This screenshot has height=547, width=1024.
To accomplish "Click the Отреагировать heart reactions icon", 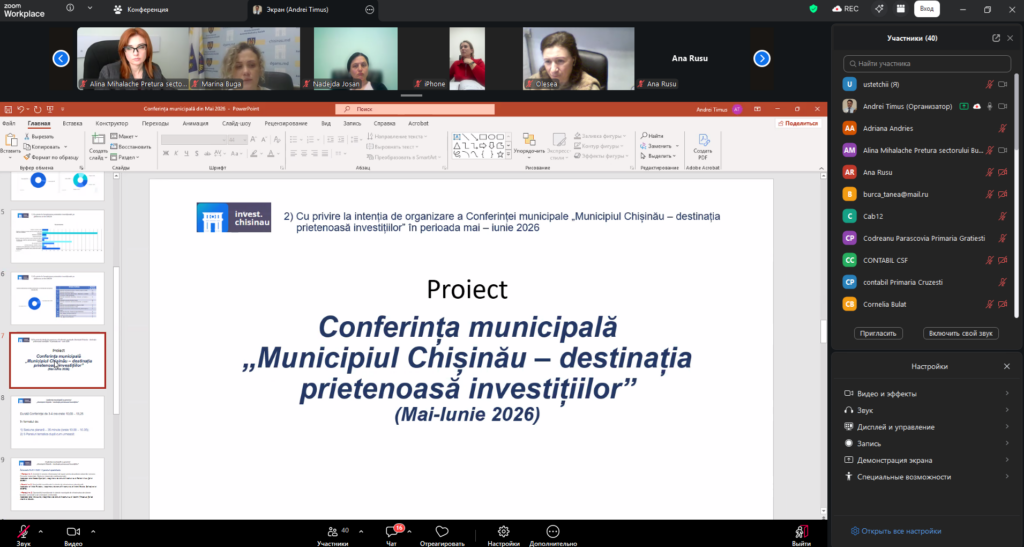I will pos(441,531).
